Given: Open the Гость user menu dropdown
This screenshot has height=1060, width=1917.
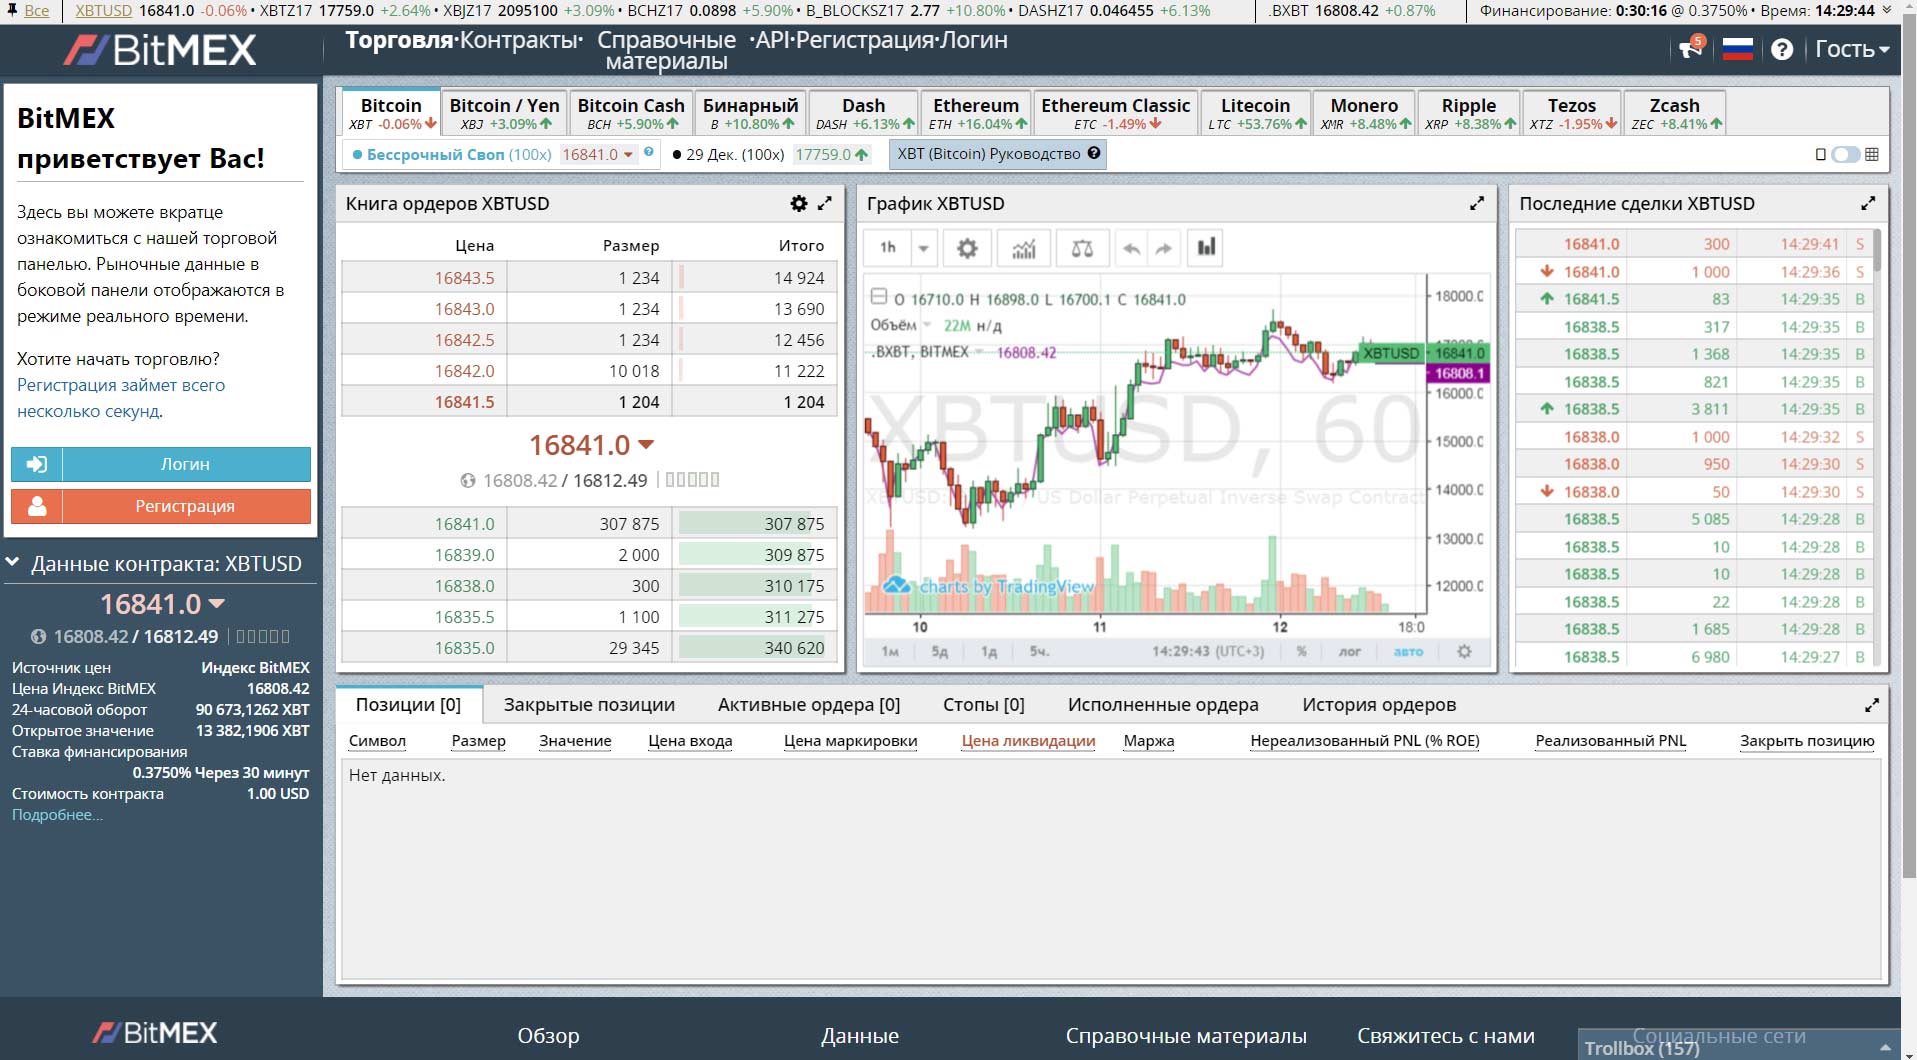Looking at the screenshot, I should pos(1852,49).
